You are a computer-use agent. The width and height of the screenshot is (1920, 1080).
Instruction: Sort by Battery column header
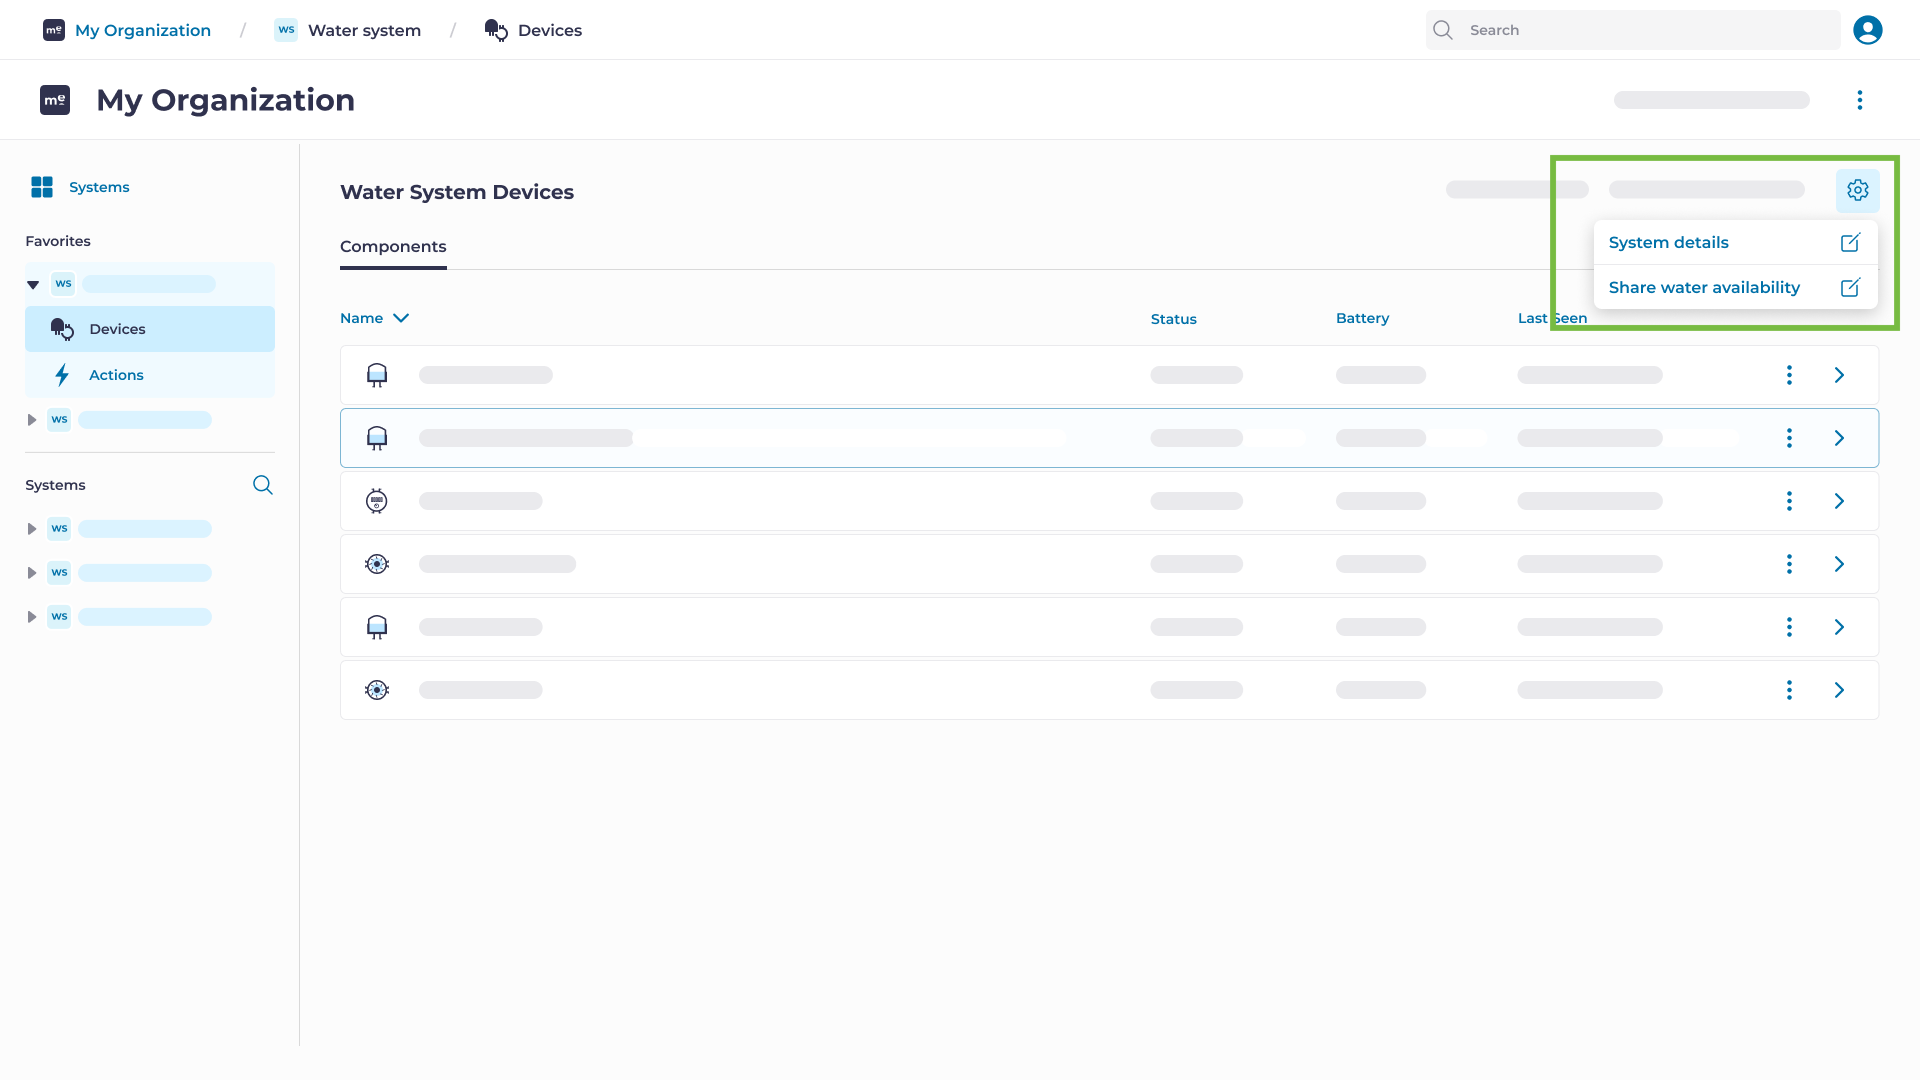[1362, 318]
